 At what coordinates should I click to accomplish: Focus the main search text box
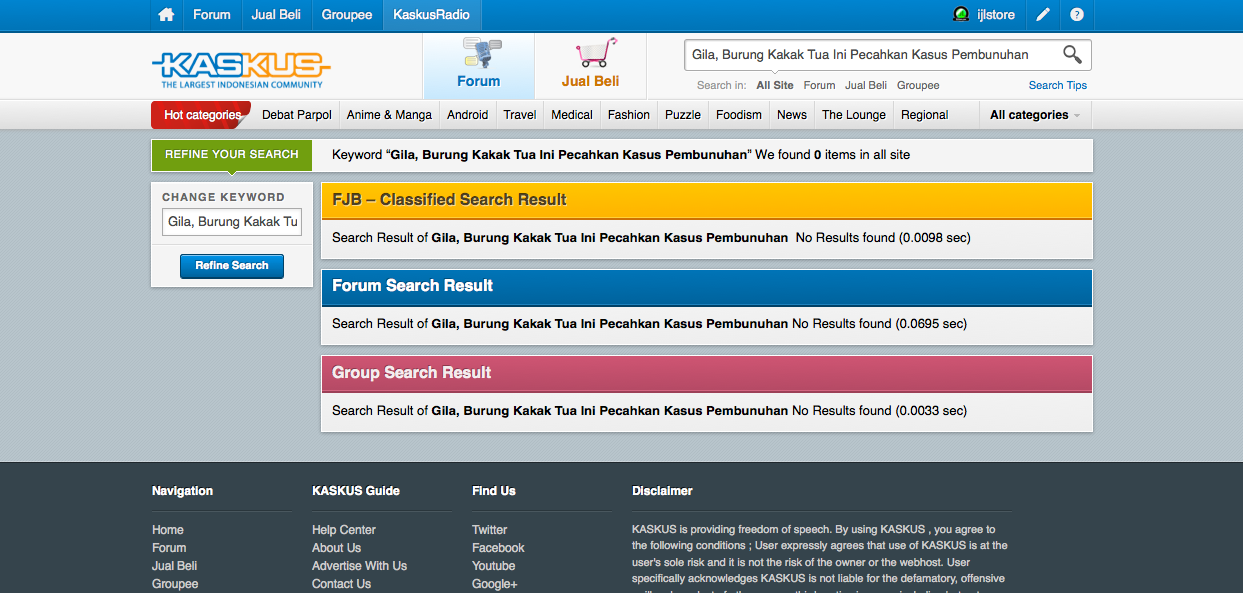pos(872,55)
